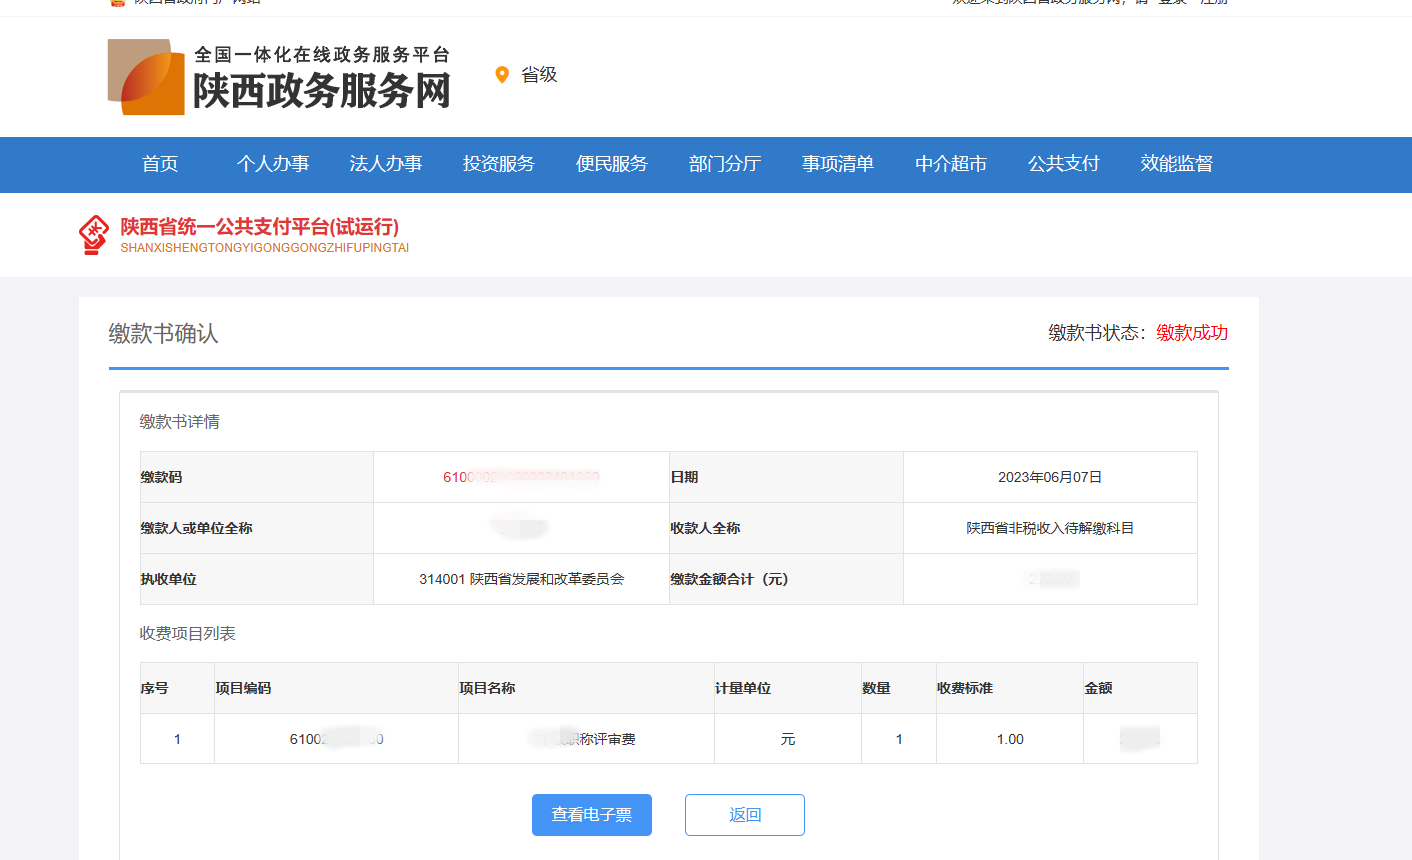
Task: Click the 314001 陕西省发展和改革委员会 cell
Action: click(521, 579)
